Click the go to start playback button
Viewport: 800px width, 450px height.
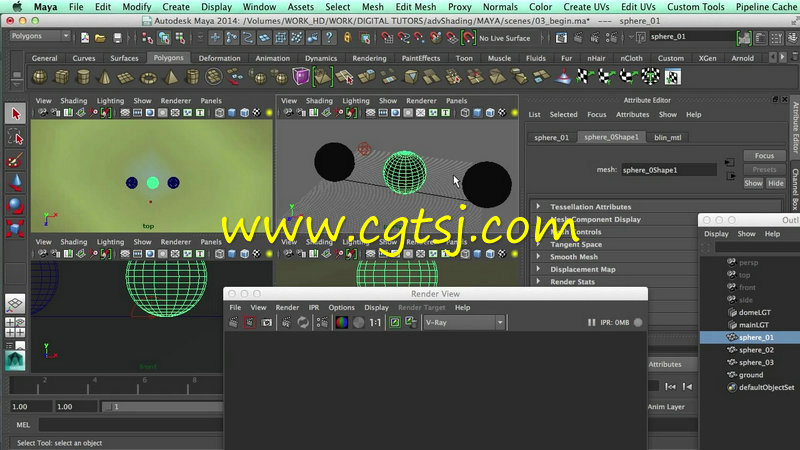tap(670, 387)
